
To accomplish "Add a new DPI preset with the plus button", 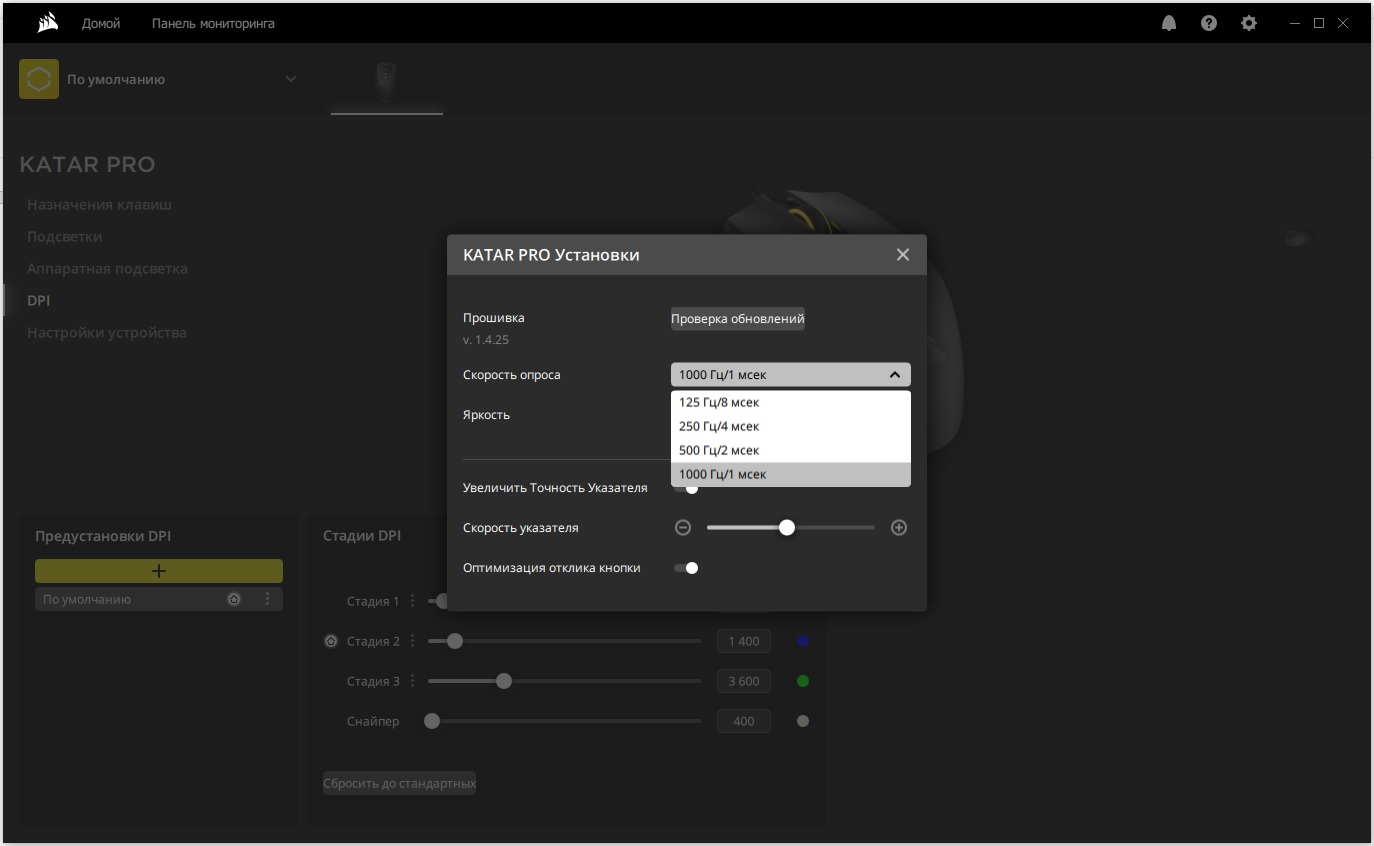I will point(159,571).
